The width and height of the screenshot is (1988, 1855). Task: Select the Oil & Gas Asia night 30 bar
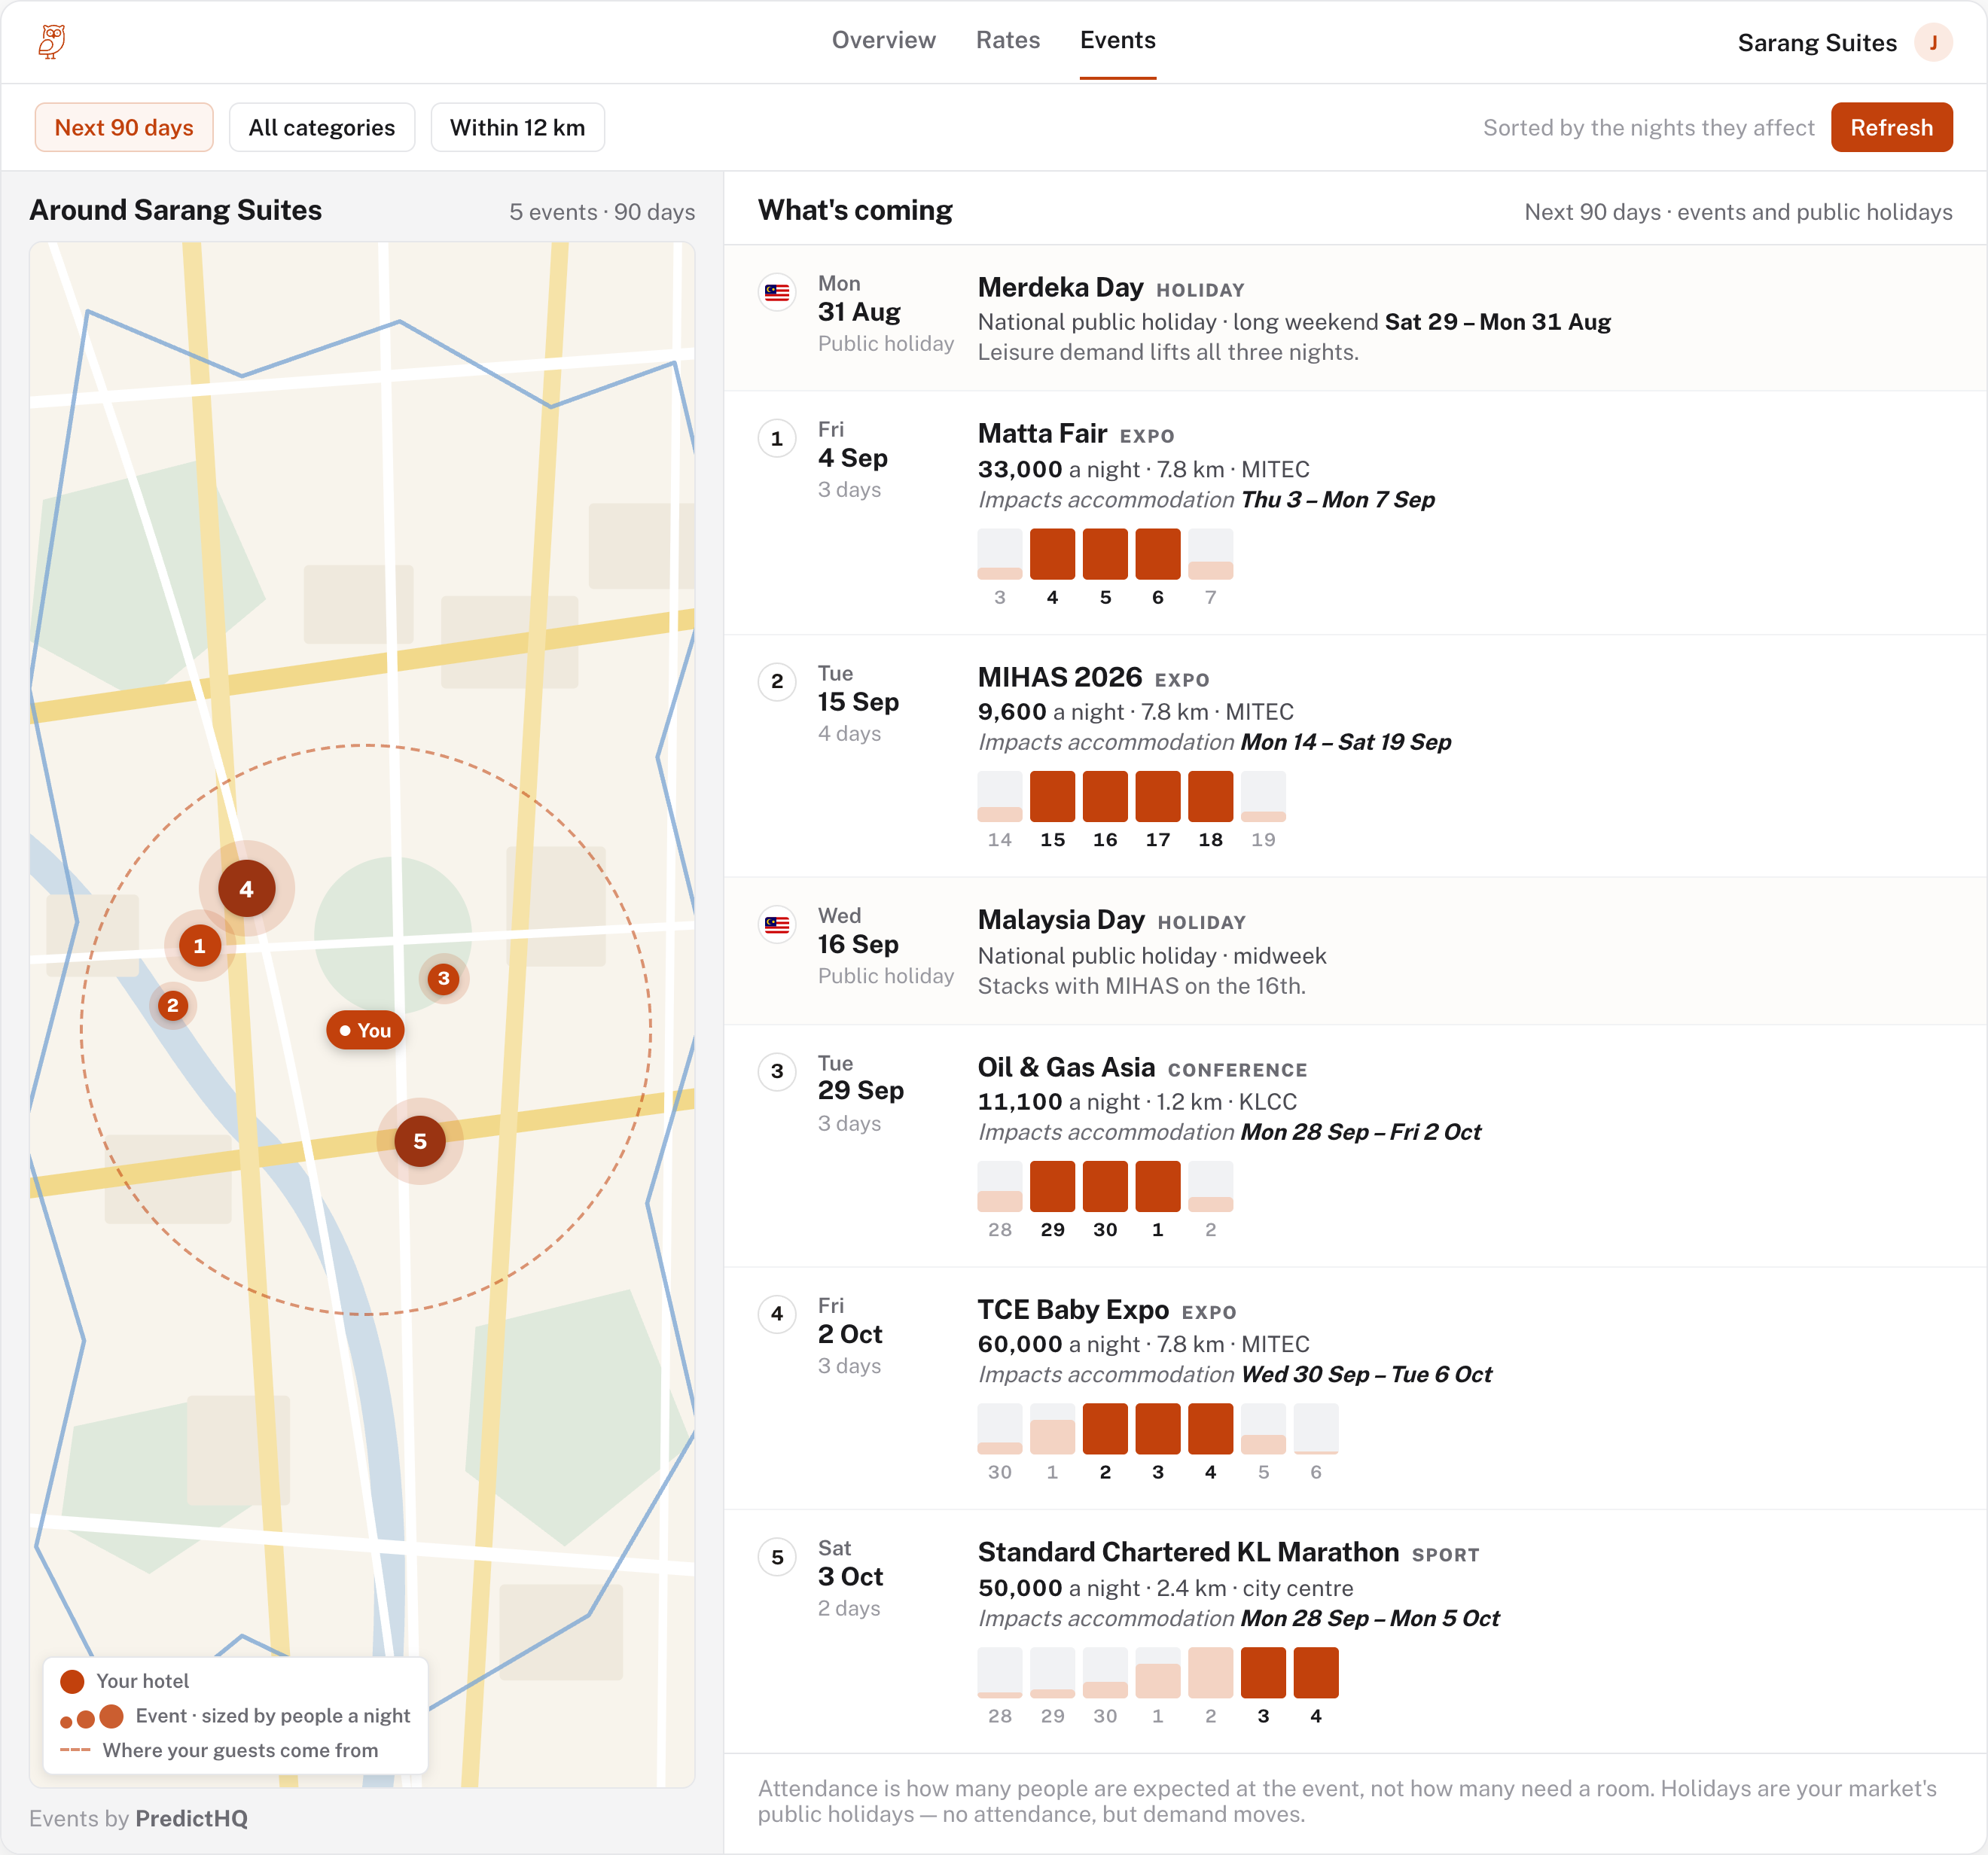1105,1186
